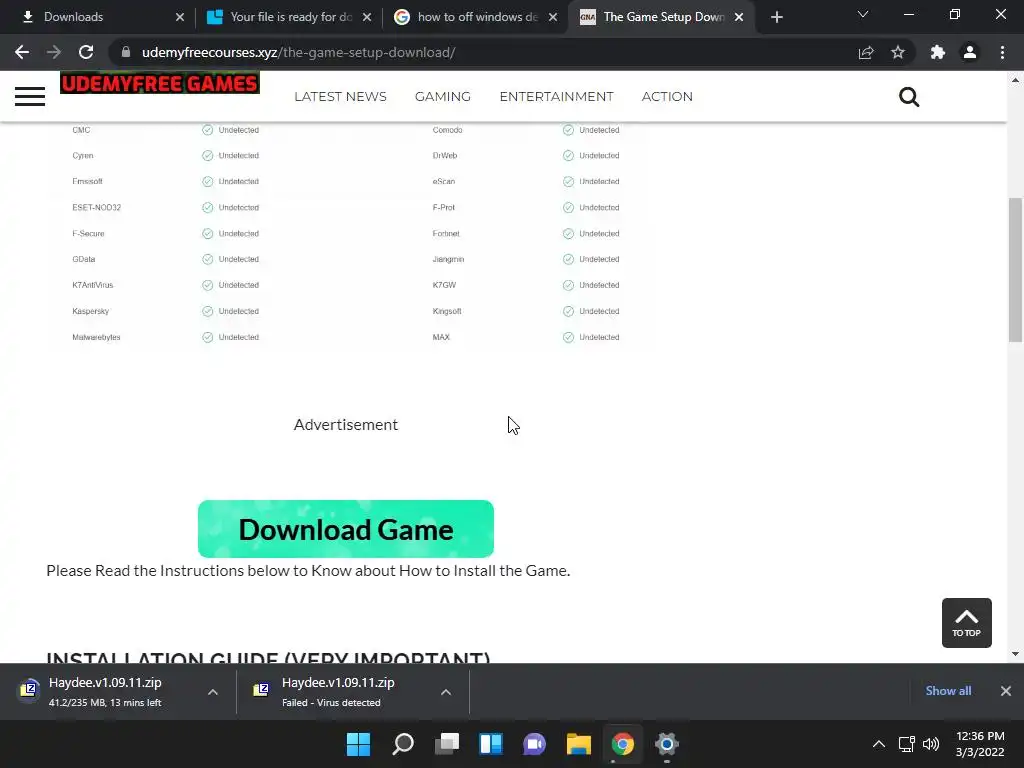The width and height of the screenshot is (1024, 768).
Task: Open the Chrome profile avatar
Action: [x=970, y=52]
